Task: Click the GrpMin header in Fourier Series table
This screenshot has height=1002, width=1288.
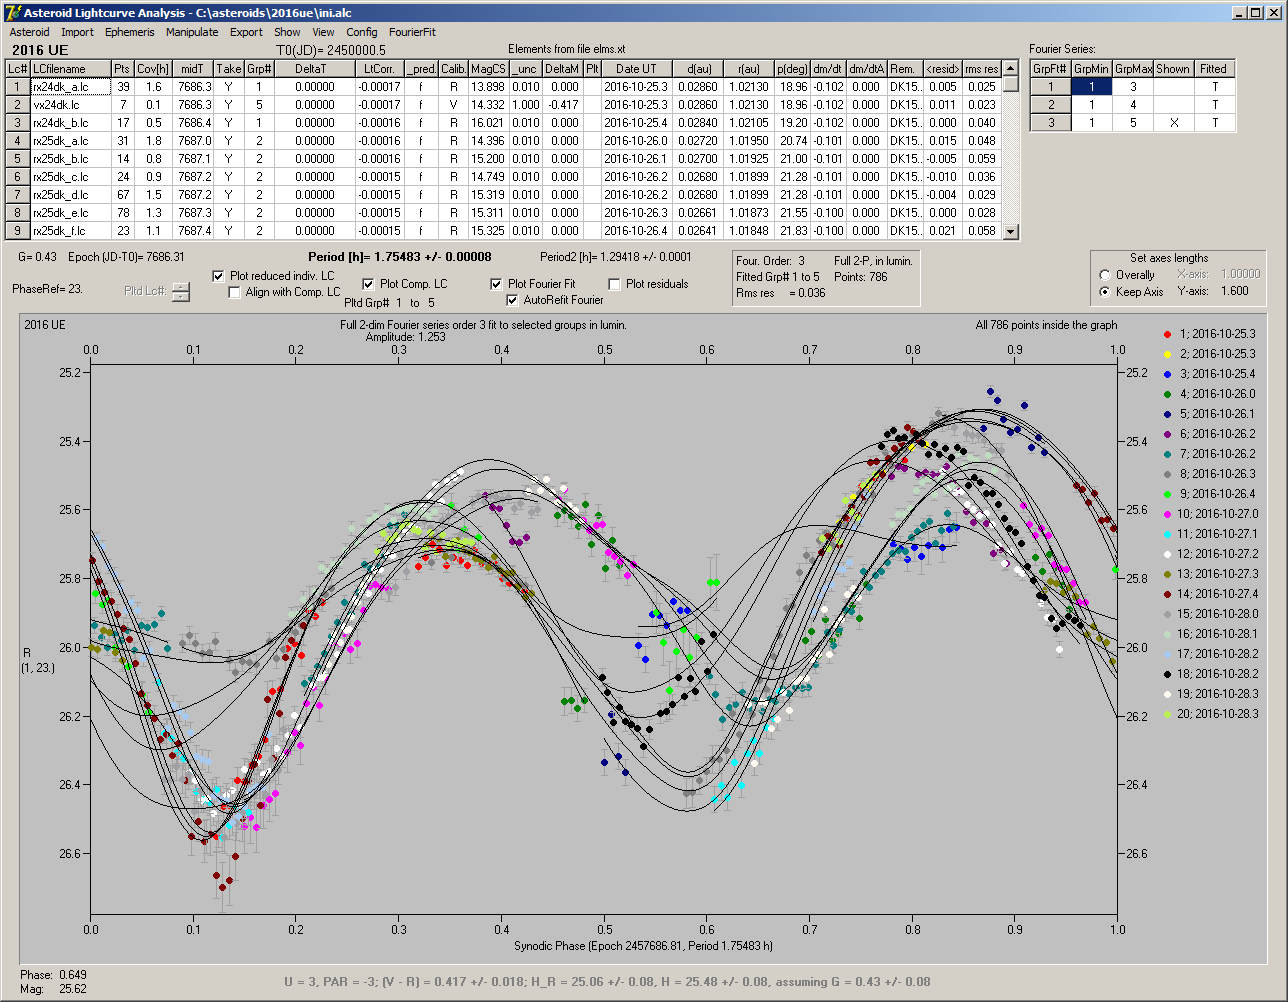Action: pyautogui.click(x=1092, y=69)
